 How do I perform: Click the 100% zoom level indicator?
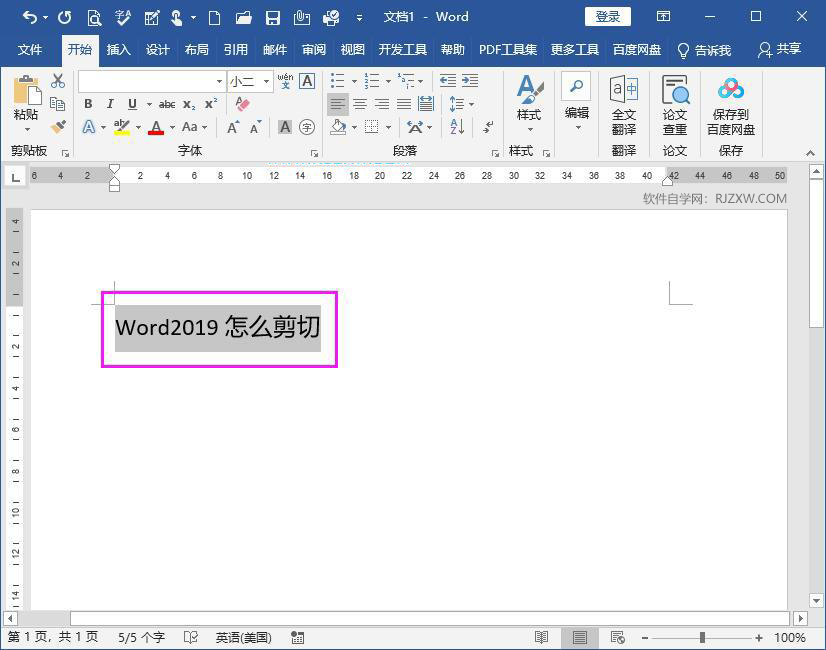pos(791,637)
